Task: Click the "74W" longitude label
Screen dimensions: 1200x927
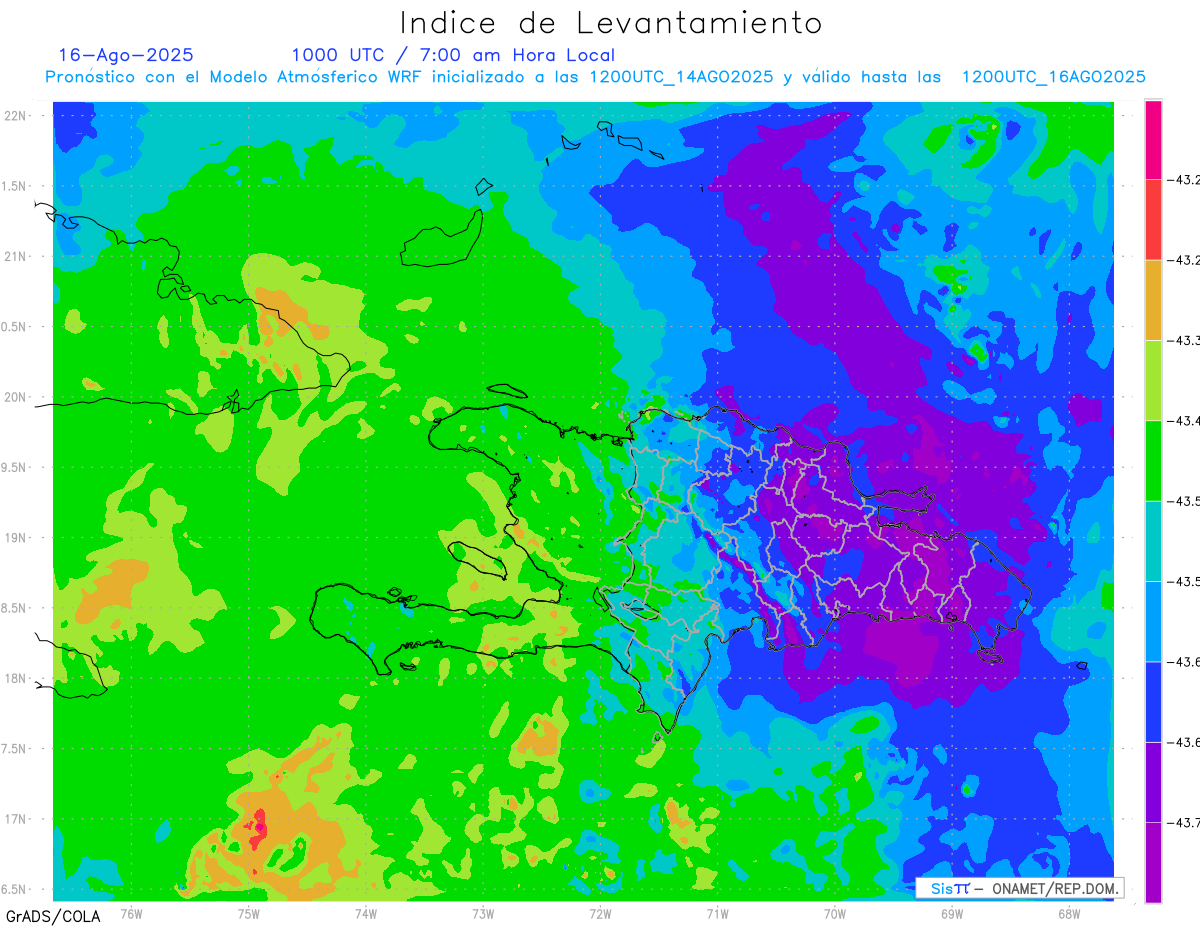Action: coord(365,913)
